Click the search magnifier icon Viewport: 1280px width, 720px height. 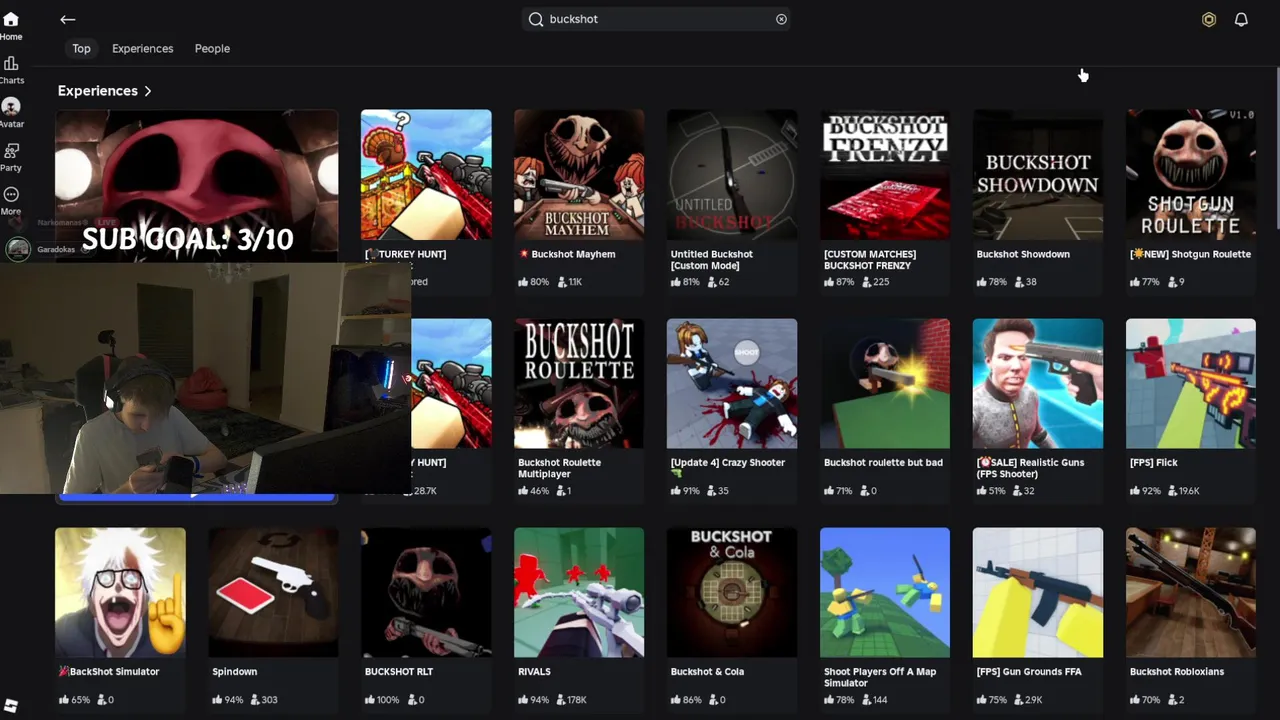(536, 19)
